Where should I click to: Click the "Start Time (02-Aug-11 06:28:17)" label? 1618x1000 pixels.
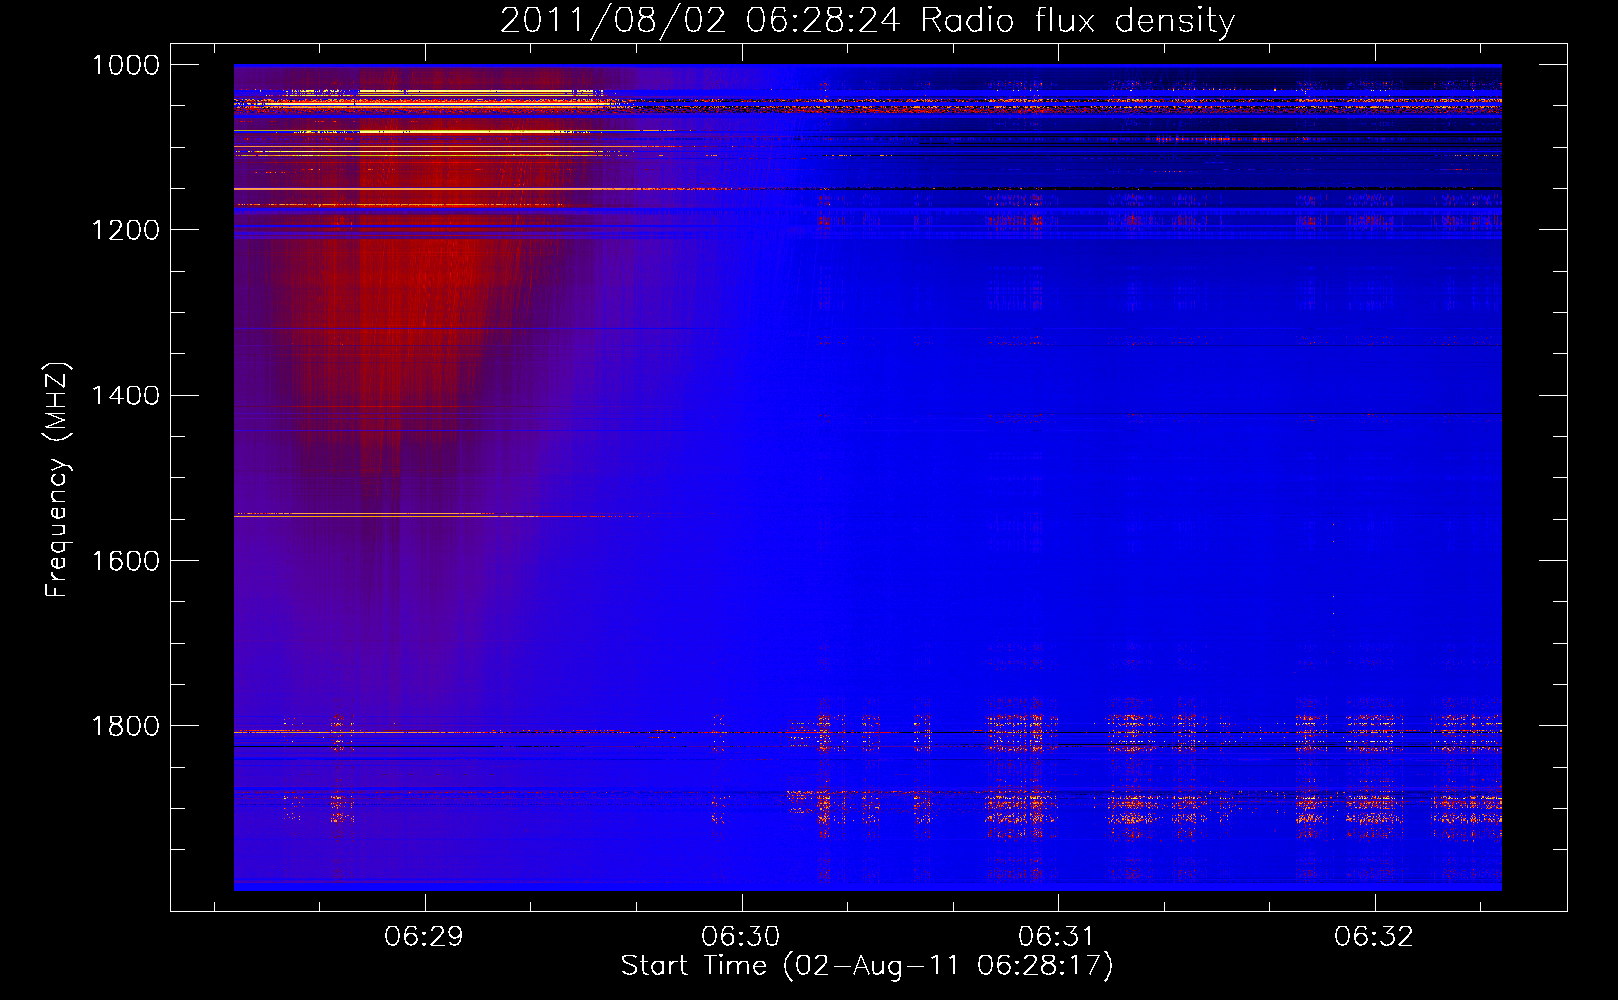[867, 966]
